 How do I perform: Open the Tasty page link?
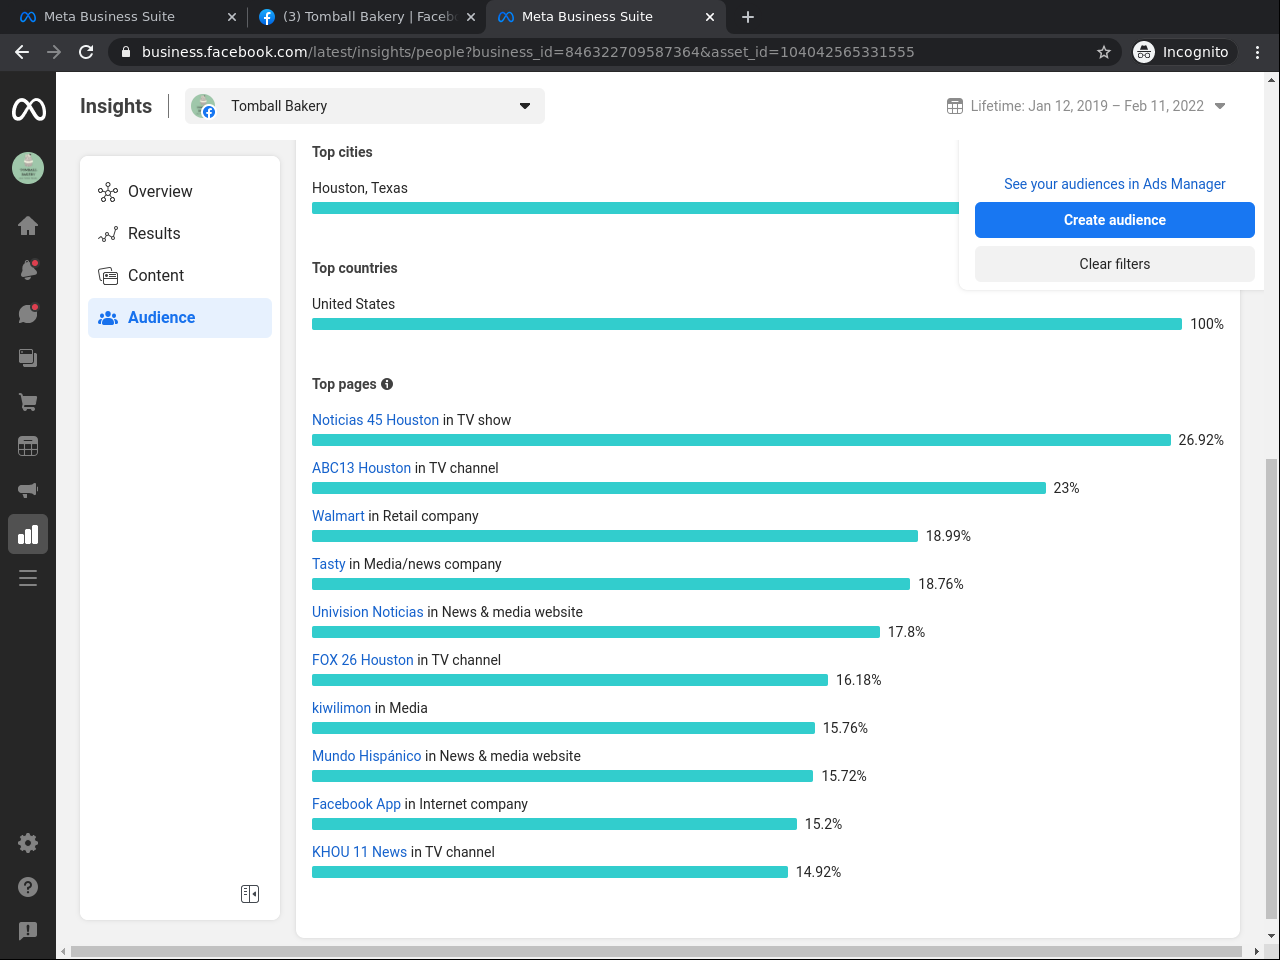tap(328, 564)
